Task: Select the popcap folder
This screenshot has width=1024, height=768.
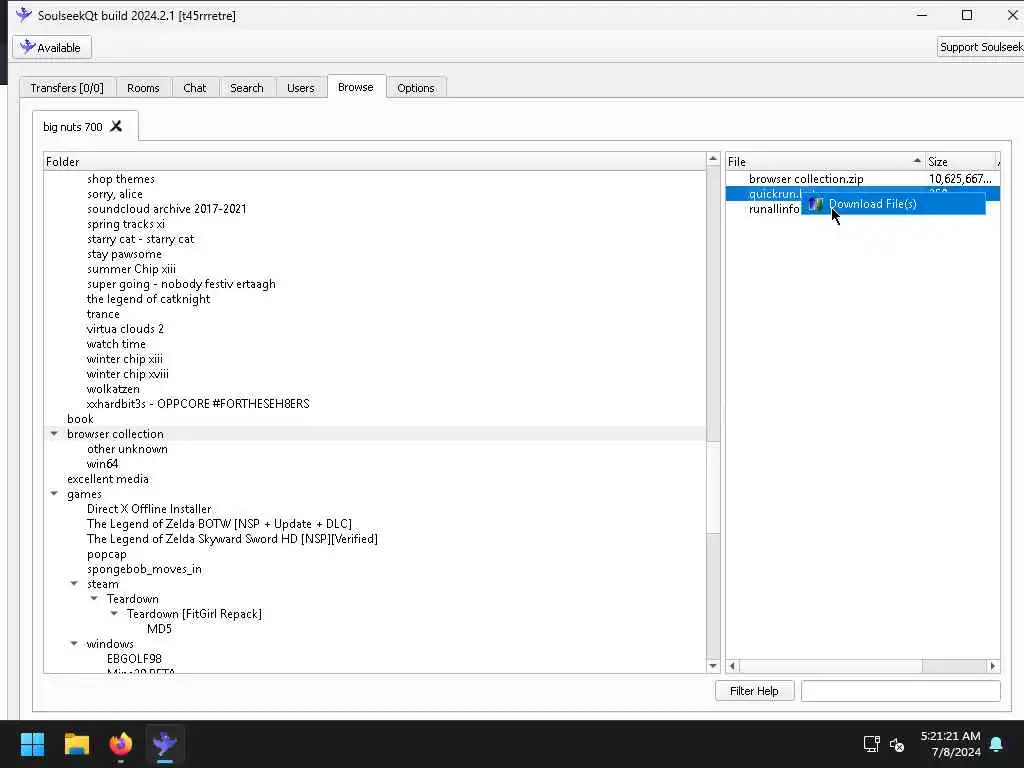Action: [x=106, y=554]
